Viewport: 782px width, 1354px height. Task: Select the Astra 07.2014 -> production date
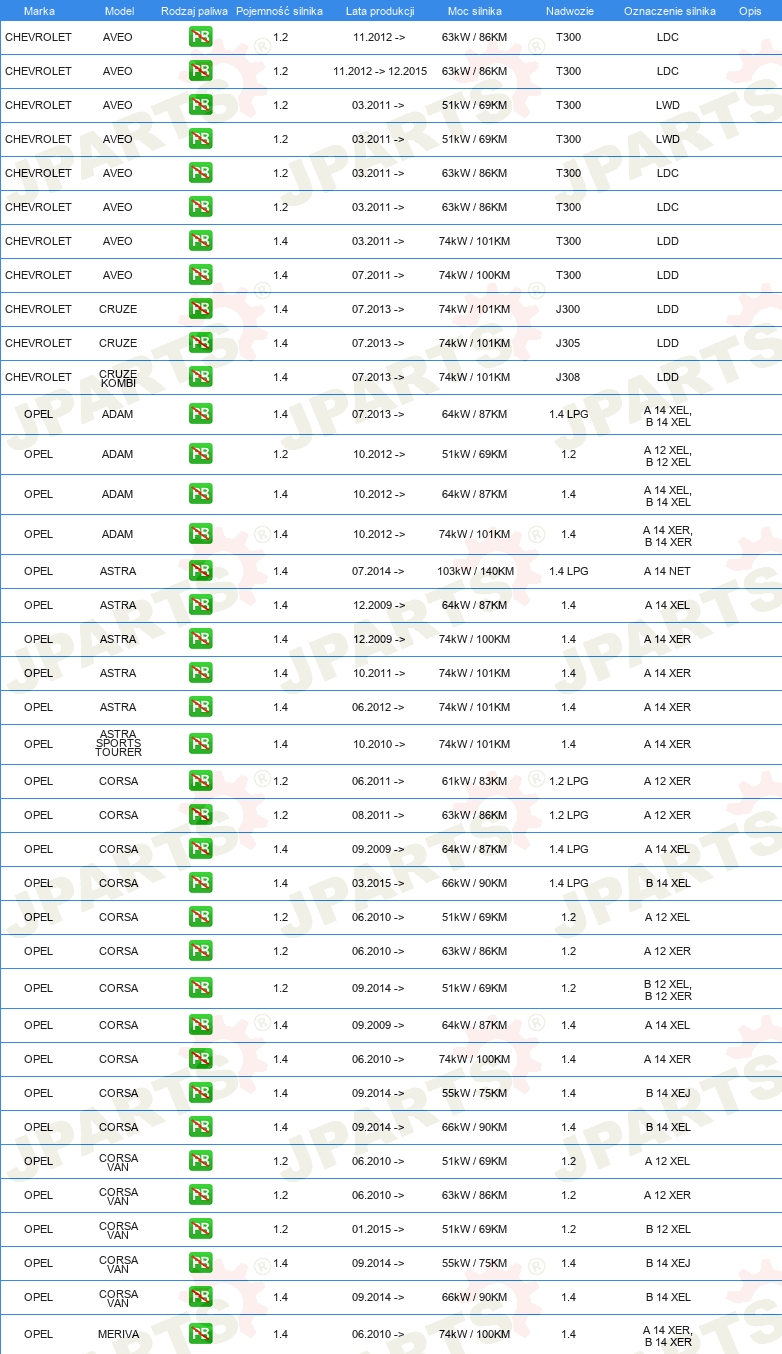click(378, 571)
